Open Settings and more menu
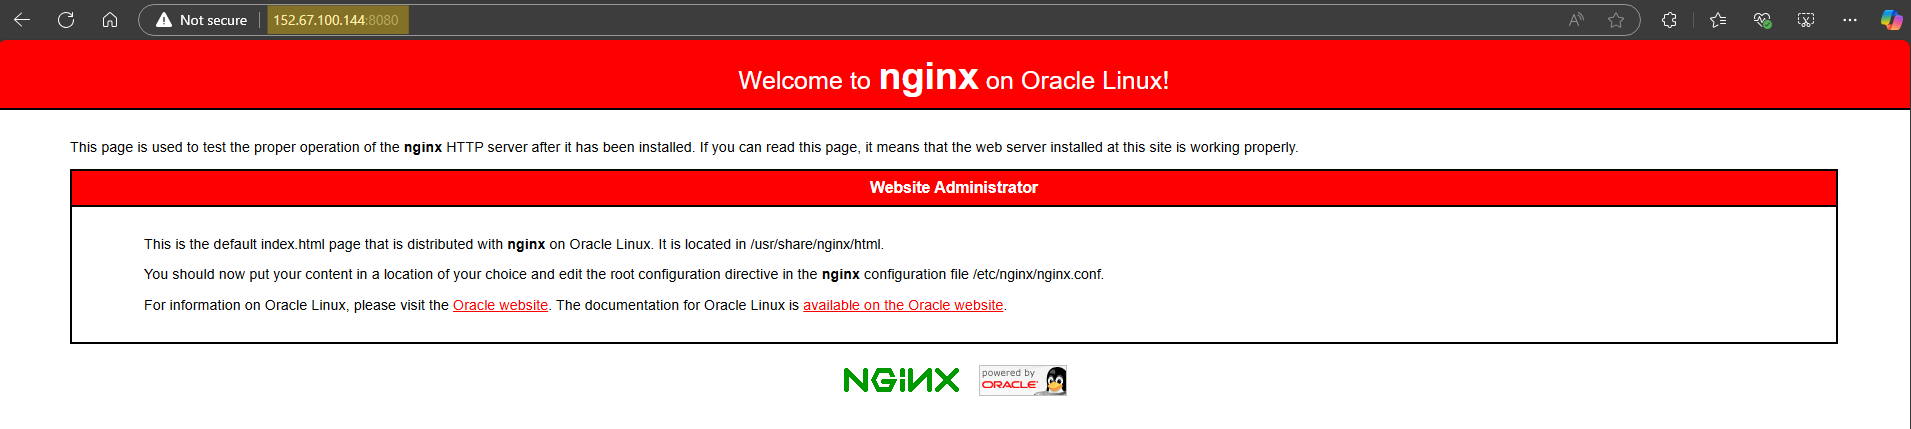Screen dimensions: 1911x429 pyautogui.click(x=1850, y=20)
